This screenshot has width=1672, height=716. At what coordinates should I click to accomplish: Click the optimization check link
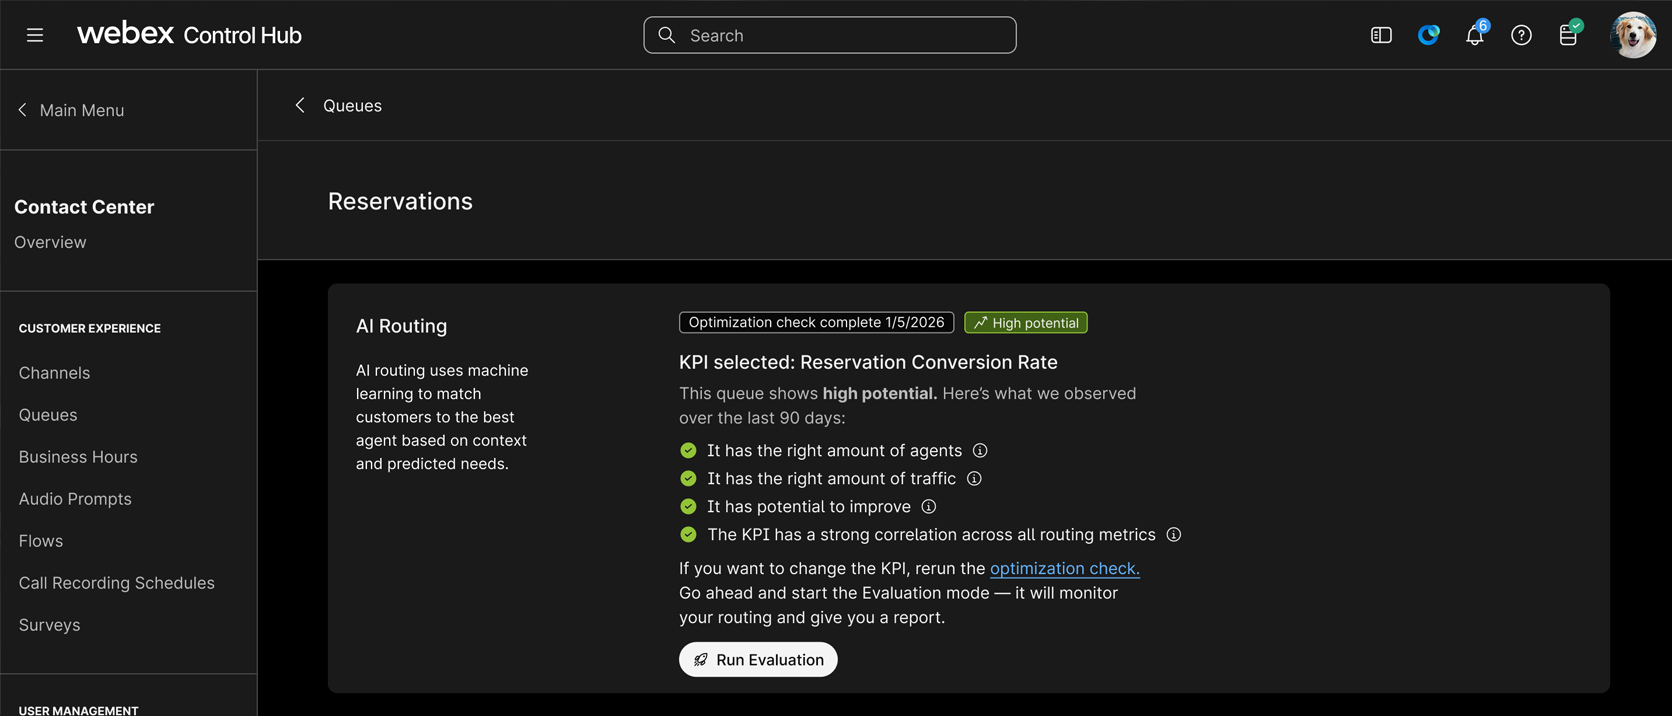tap(1064, 568)
